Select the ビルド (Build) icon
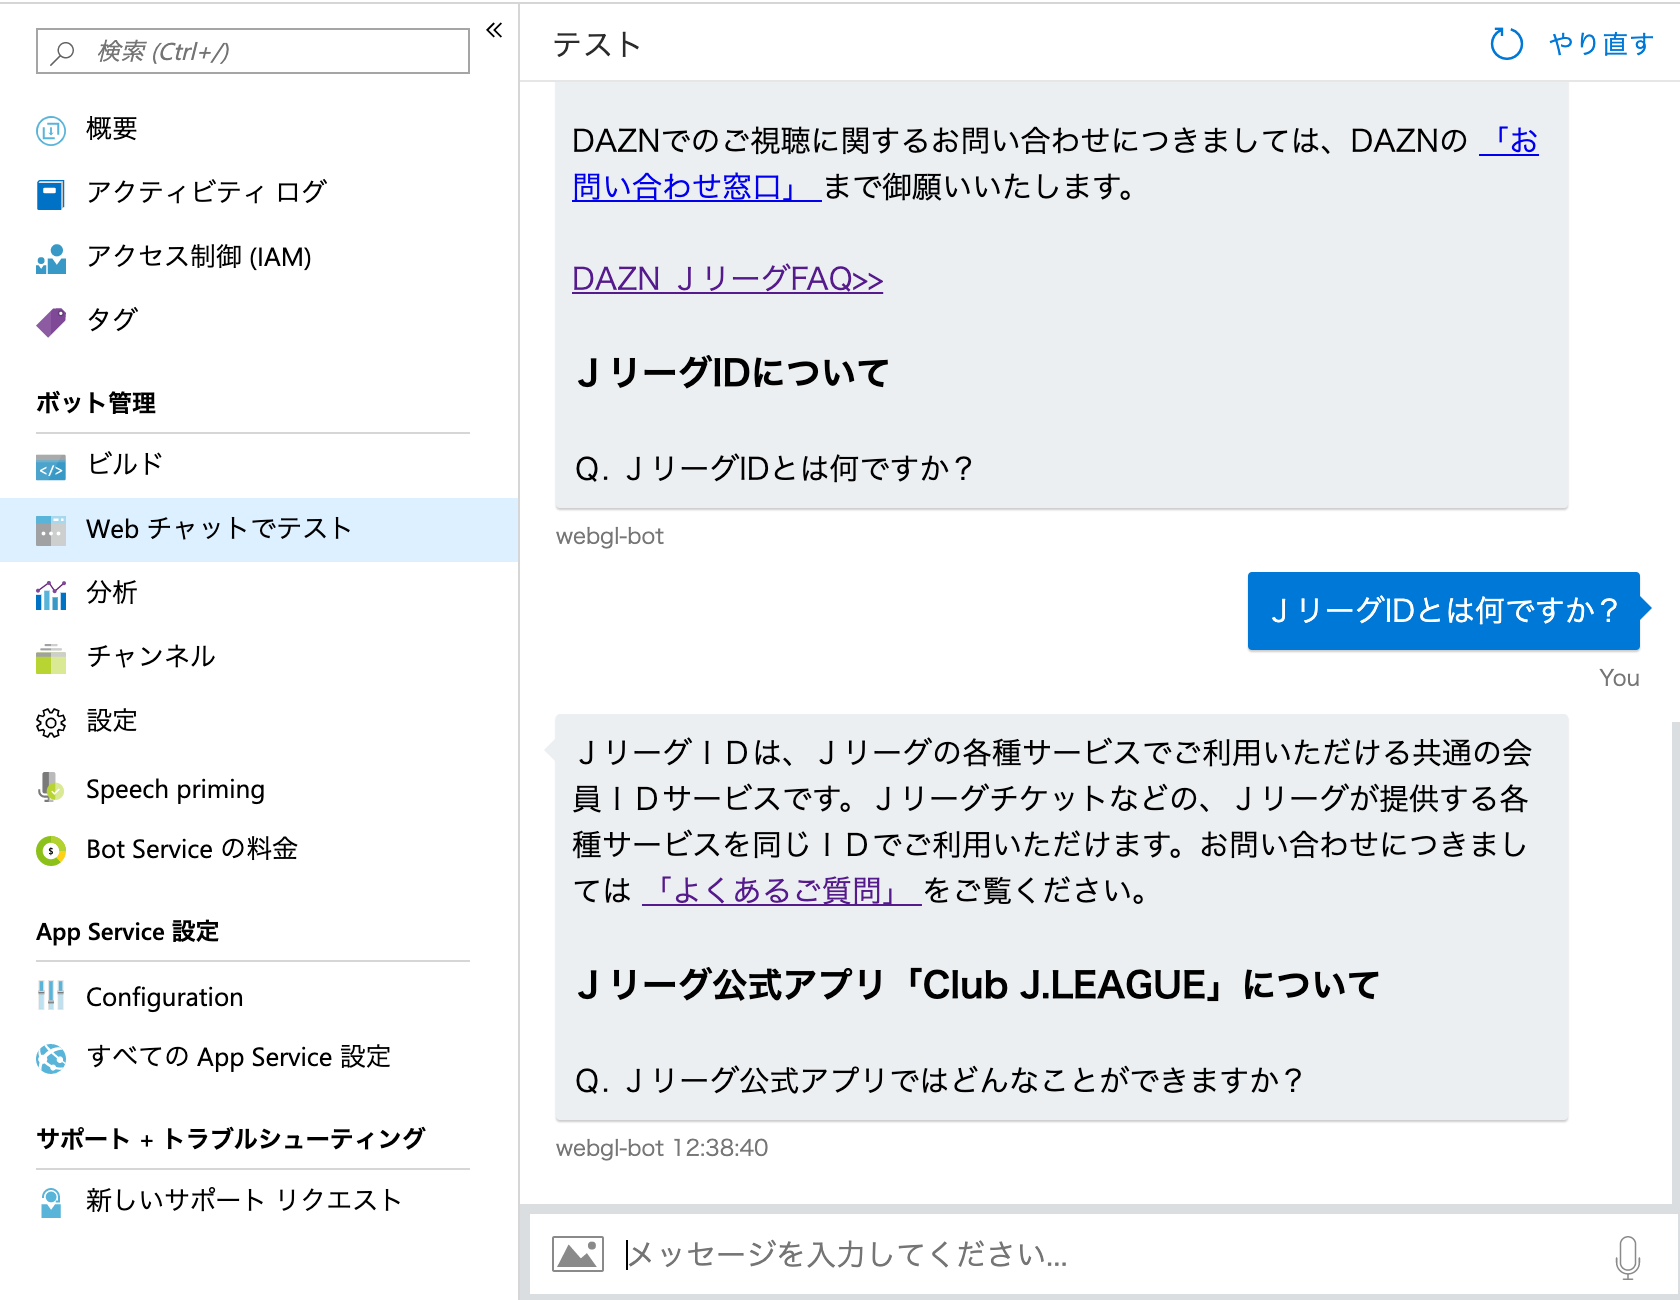 [52, 464]
